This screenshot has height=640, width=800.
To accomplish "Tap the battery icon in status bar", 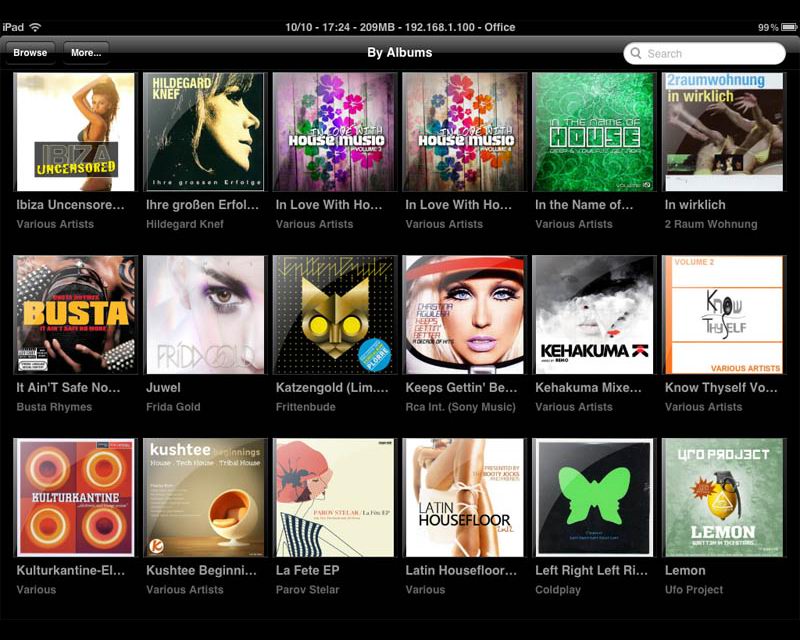I will pos(790,27).
